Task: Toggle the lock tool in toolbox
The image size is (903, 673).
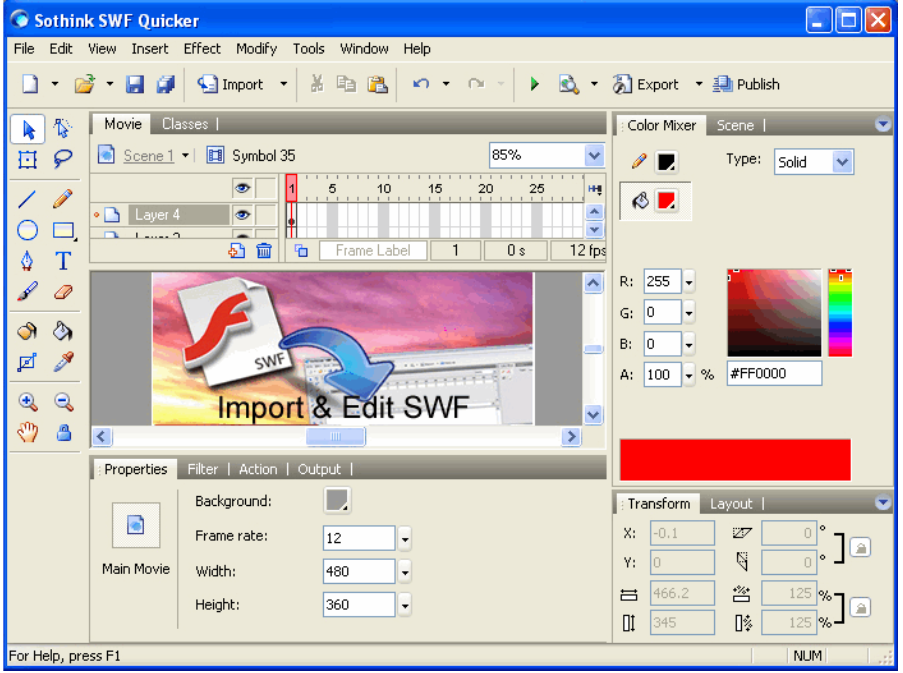Action: tap(63, 432)
